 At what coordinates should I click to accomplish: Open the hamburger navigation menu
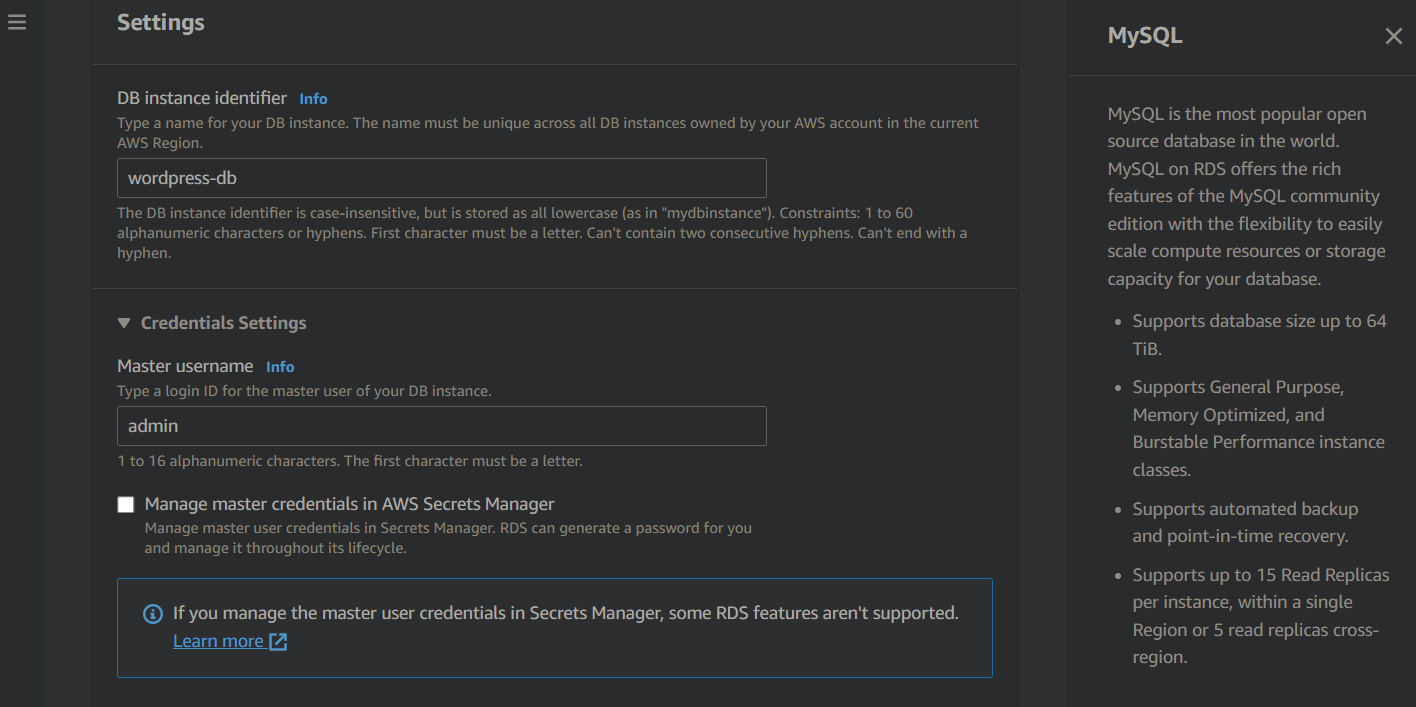point(17,21)
